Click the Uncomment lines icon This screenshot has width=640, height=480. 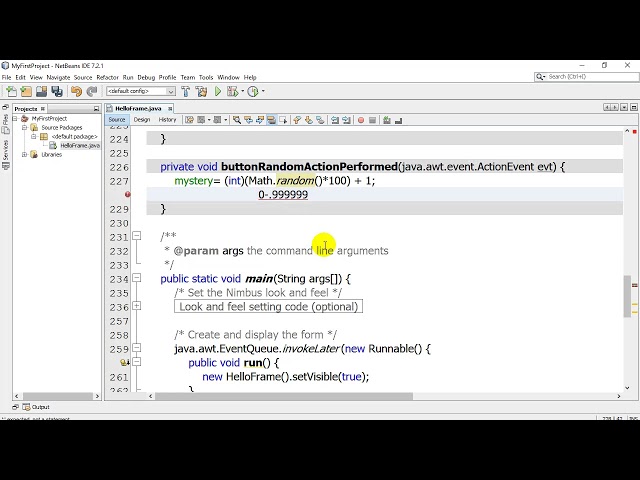[x=398, y=120]
